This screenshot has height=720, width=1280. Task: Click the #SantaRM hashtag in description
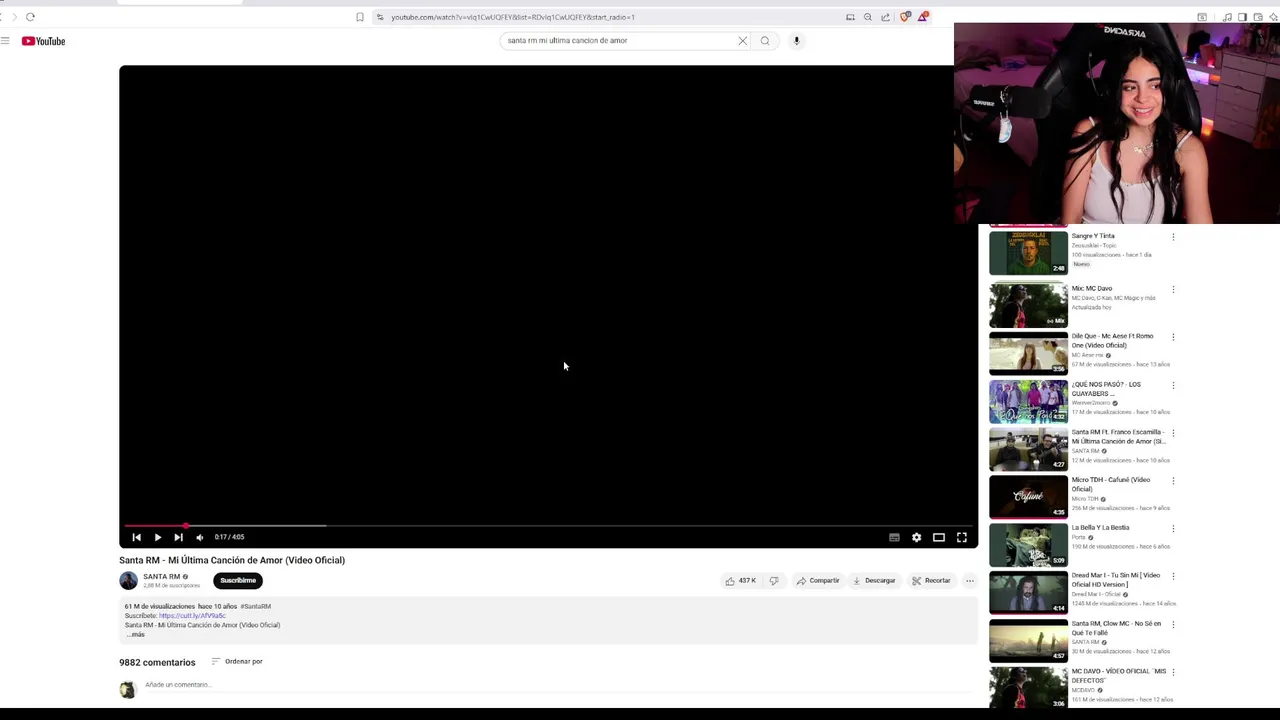coord(255,606)
